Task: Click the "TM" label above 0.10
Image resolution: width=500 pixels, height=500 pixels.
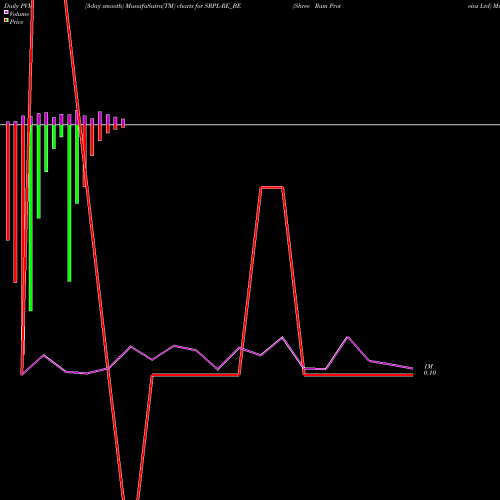Action: [428, 367]
